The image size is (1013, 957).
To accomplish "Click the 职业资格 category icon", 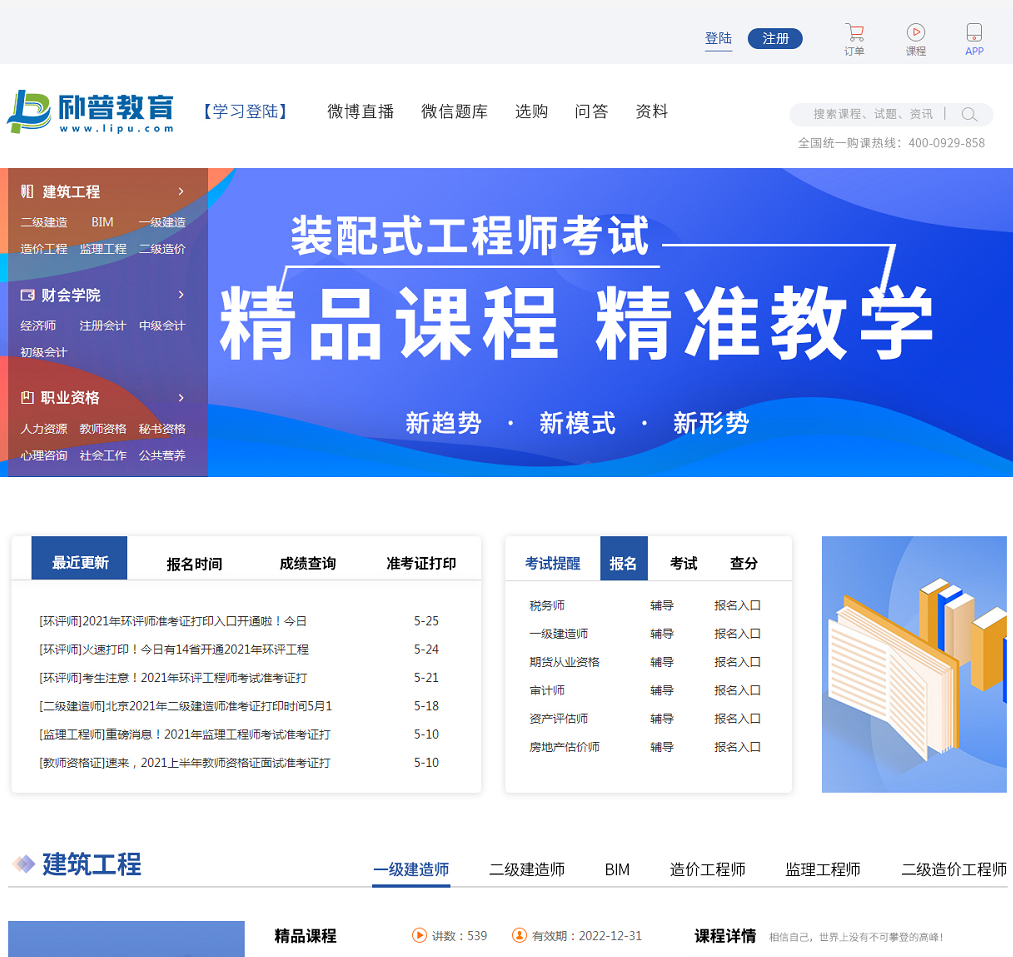I will point(27,398).
